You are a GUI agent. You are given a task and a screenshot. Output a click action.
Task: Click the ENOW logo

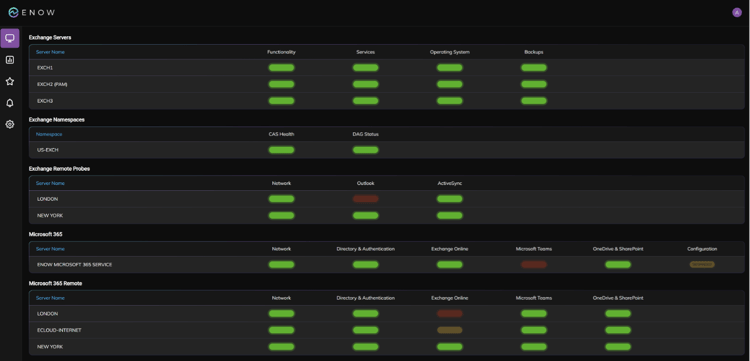[x=32, y=12]
